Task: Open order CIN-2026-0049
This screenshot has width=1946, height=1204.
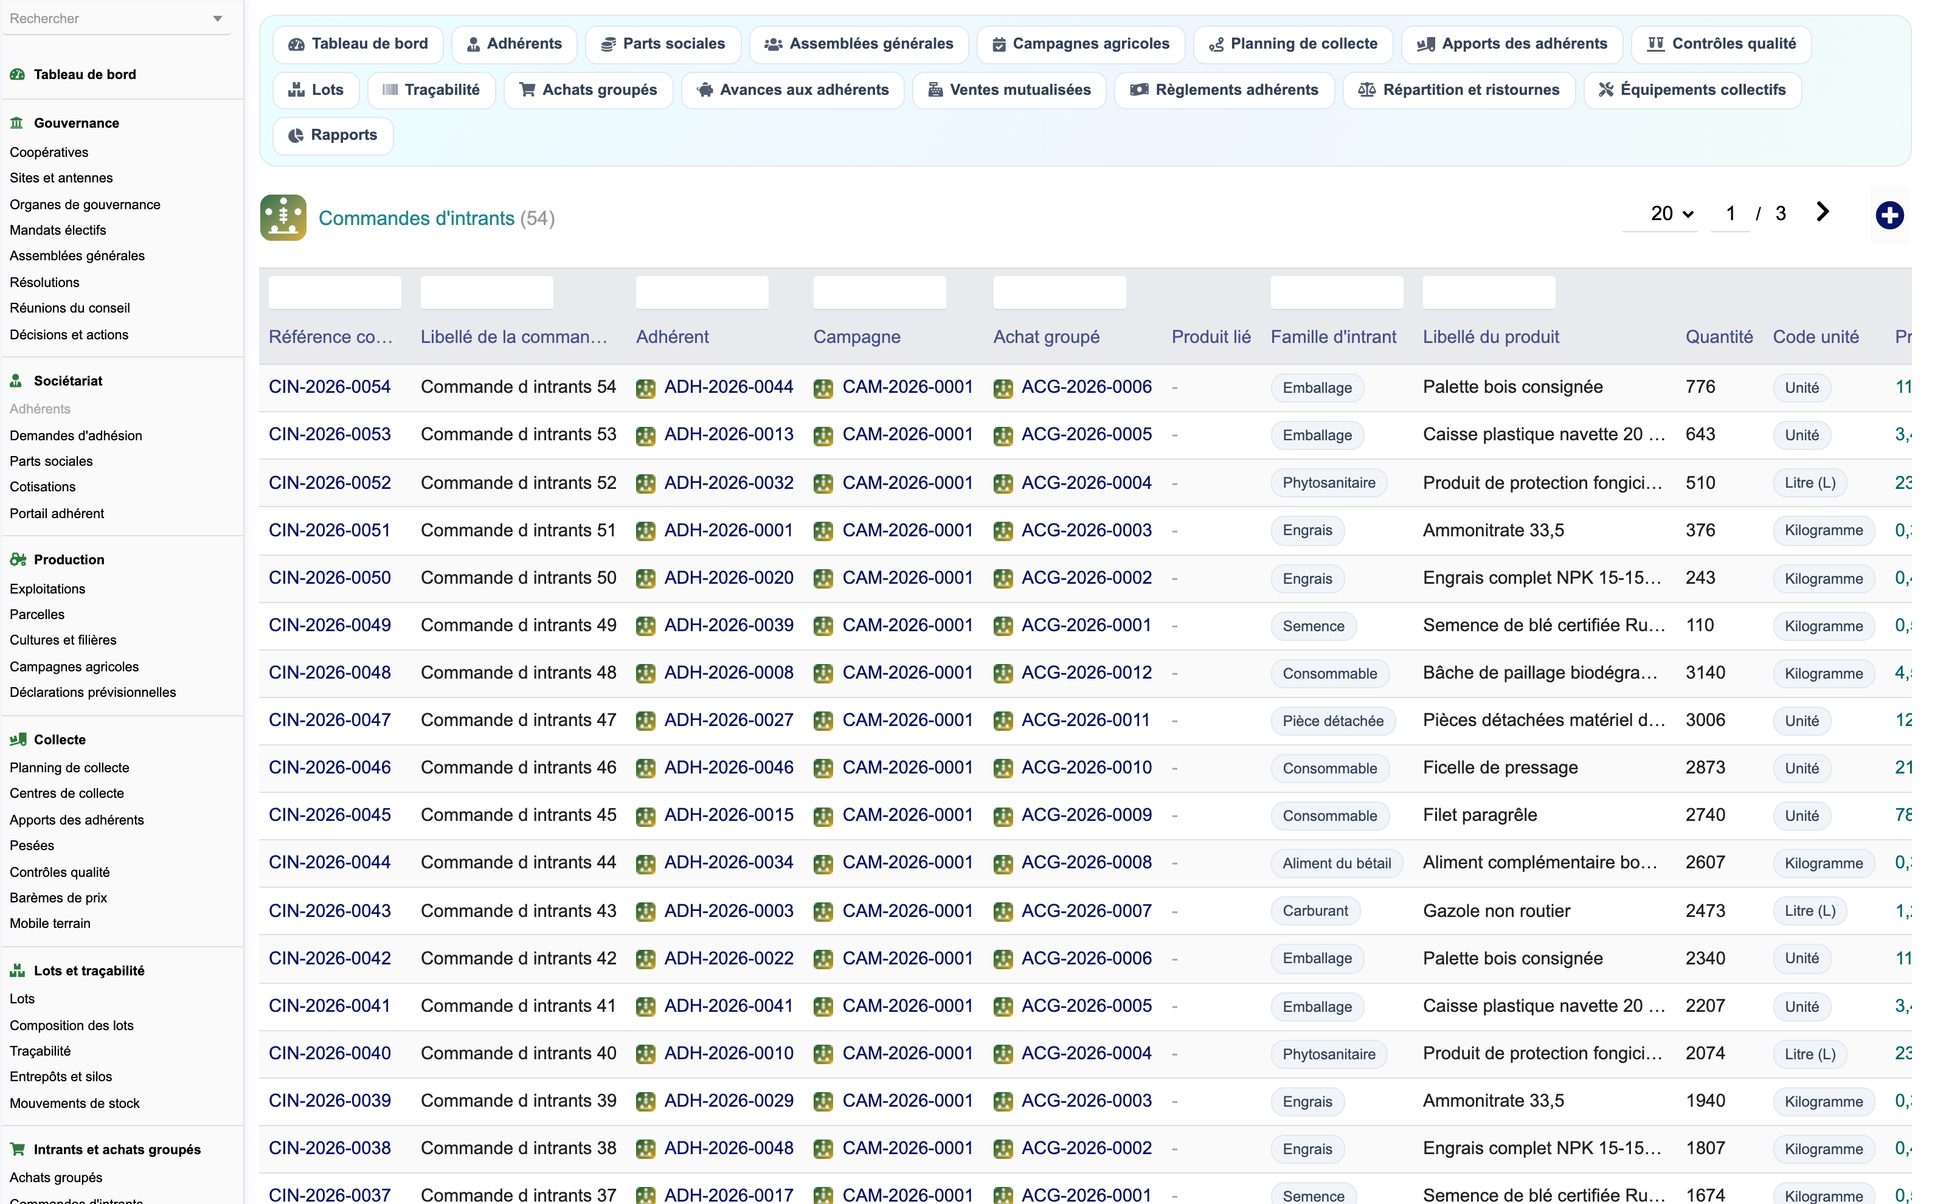Action: 330,625
